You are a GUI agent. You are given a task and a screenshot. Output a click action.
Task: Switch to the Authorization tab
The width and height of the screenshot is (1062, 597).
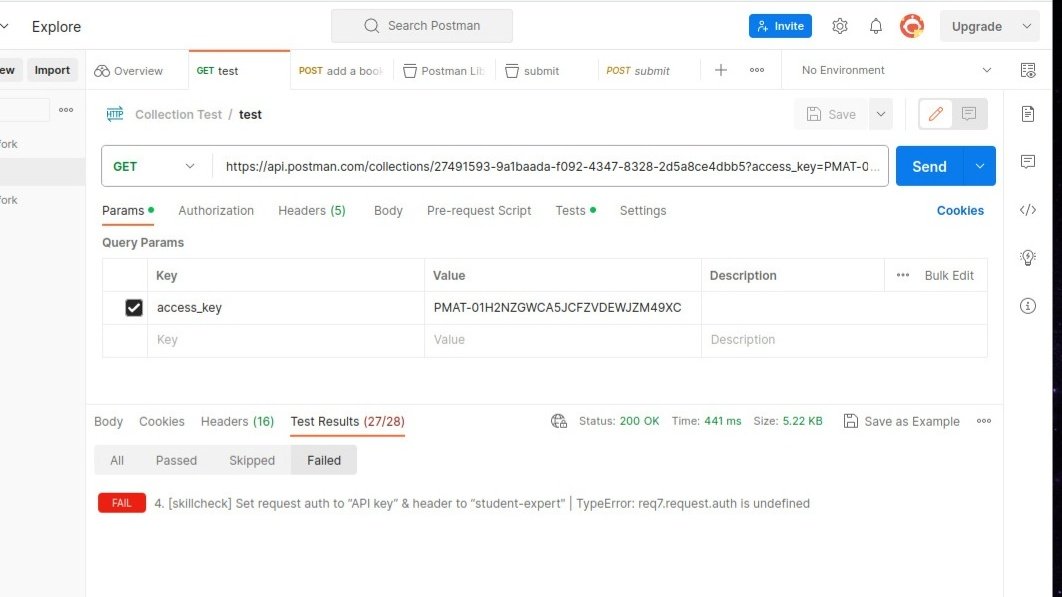(216, 211)
